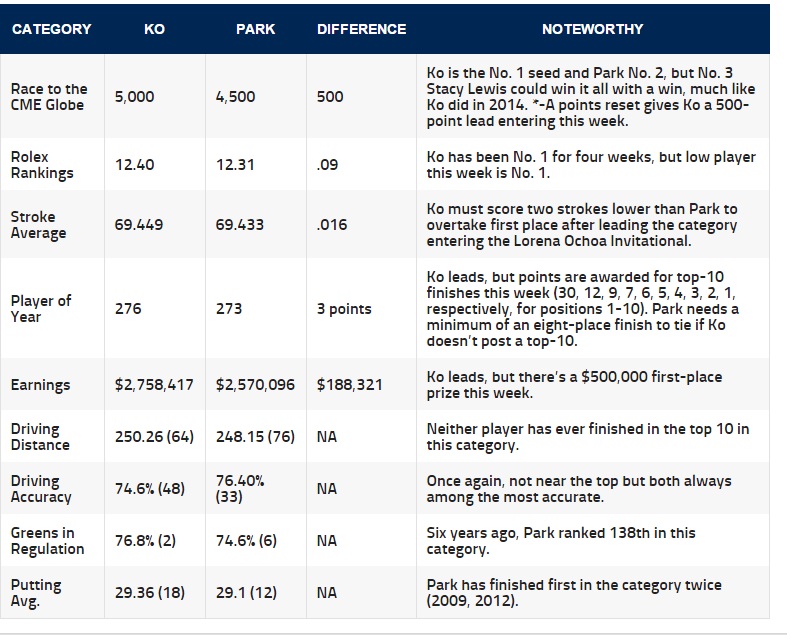
Task: Click the note about Park ranking 138th
Action: coord(561,541)
